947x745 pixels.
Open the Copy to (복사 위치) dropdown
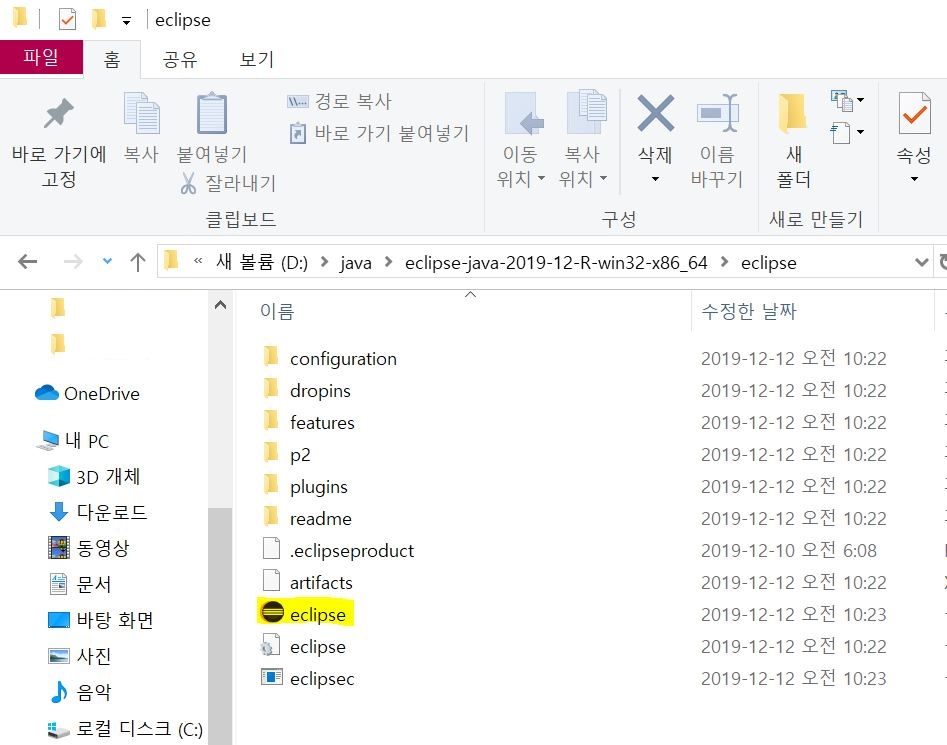click(x=583, y=141)
